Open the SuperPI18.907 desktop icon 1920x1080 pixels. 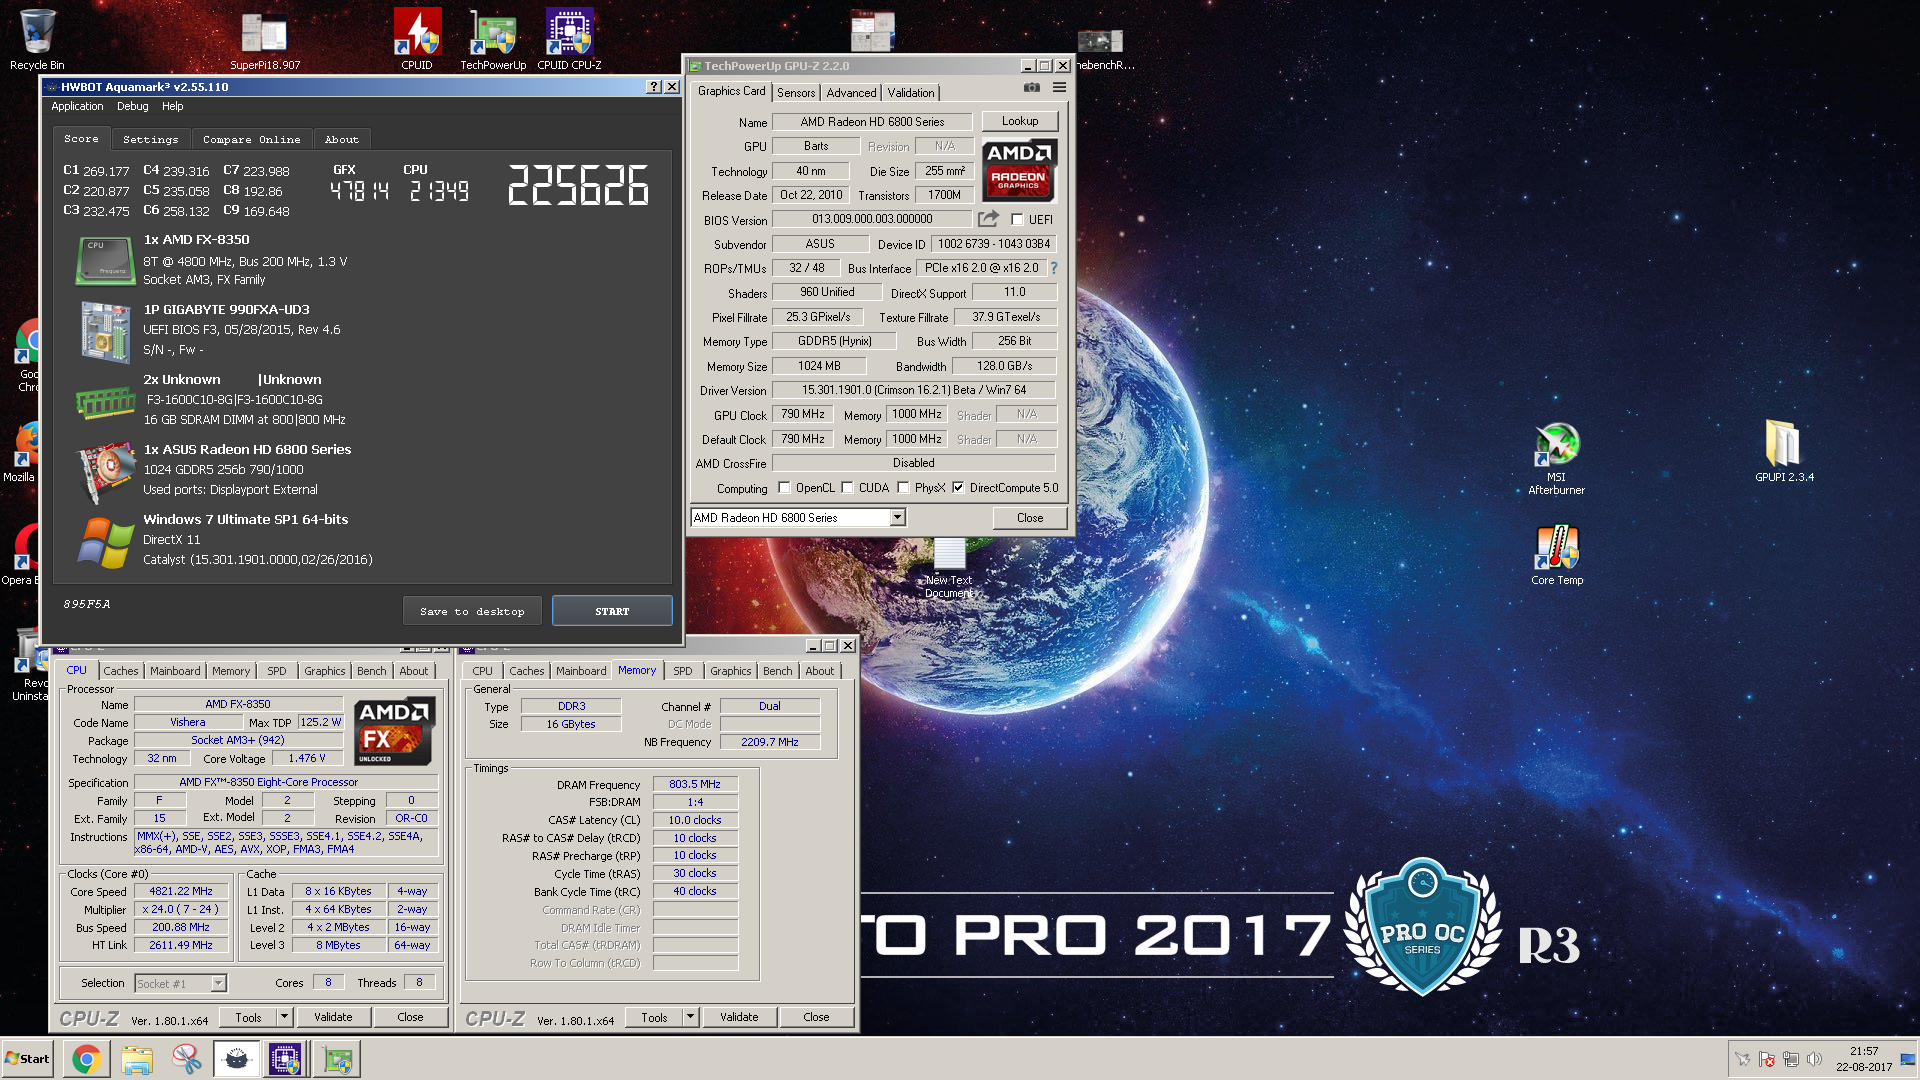tap(265, 41)
